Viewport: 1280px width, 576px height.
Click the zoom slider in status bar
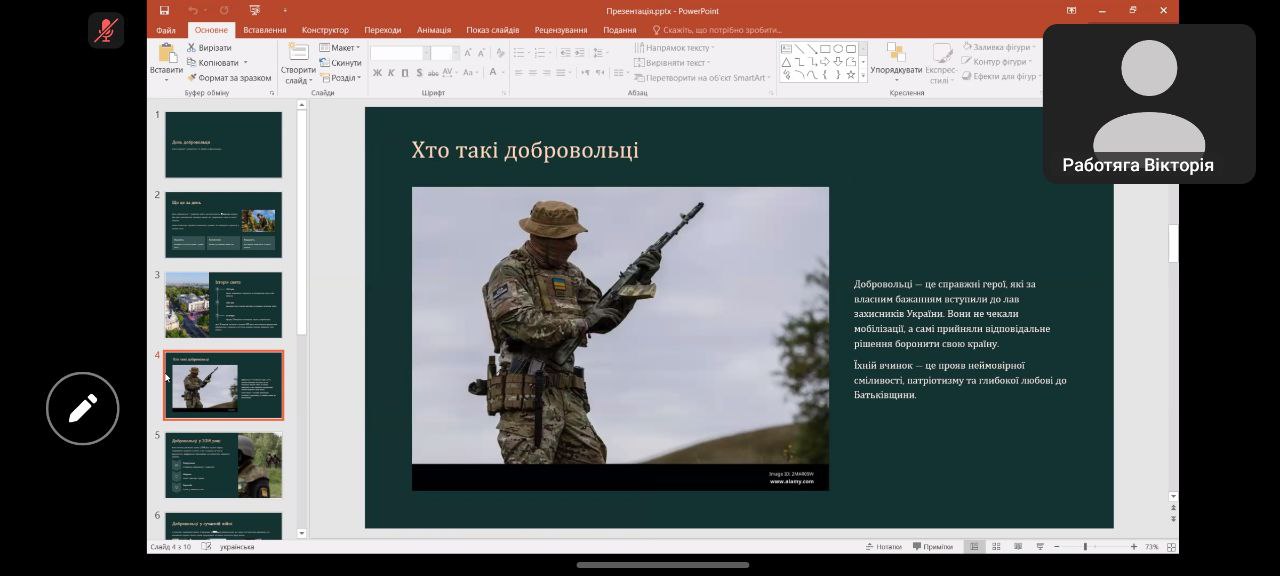(1085, 547)
